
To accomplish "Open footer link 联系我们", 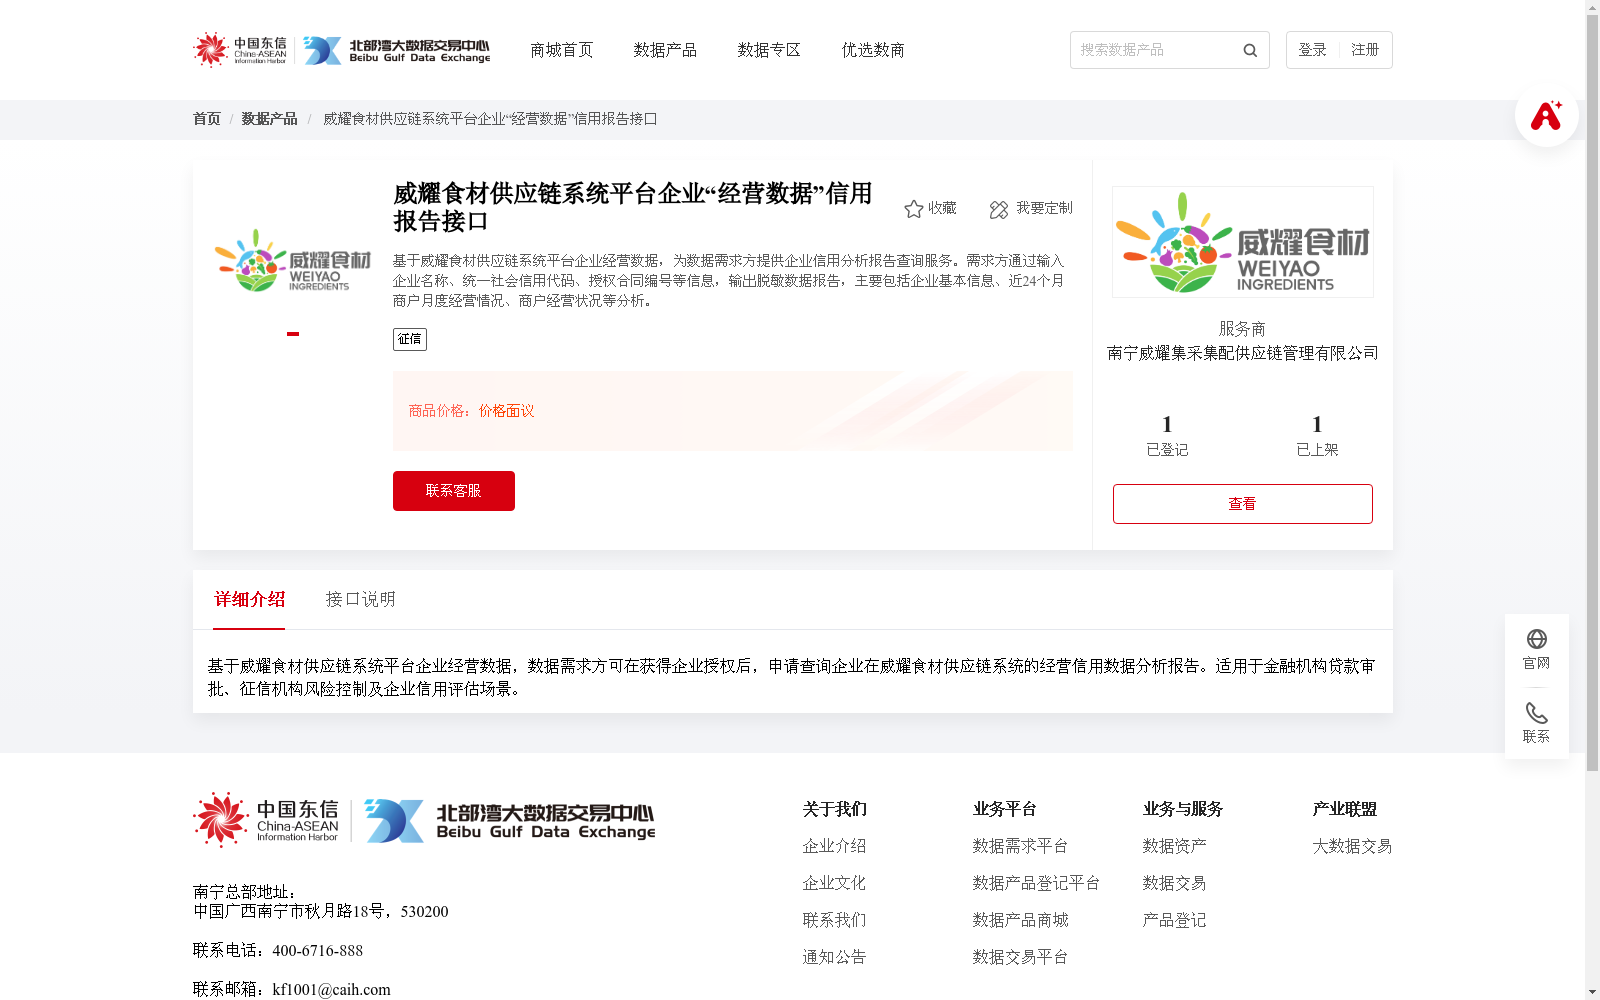I will (x=834, y=920).
